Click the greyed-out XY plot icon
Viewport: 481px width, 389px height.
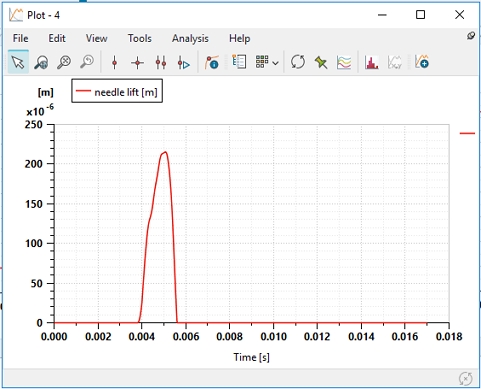point(395,62)
